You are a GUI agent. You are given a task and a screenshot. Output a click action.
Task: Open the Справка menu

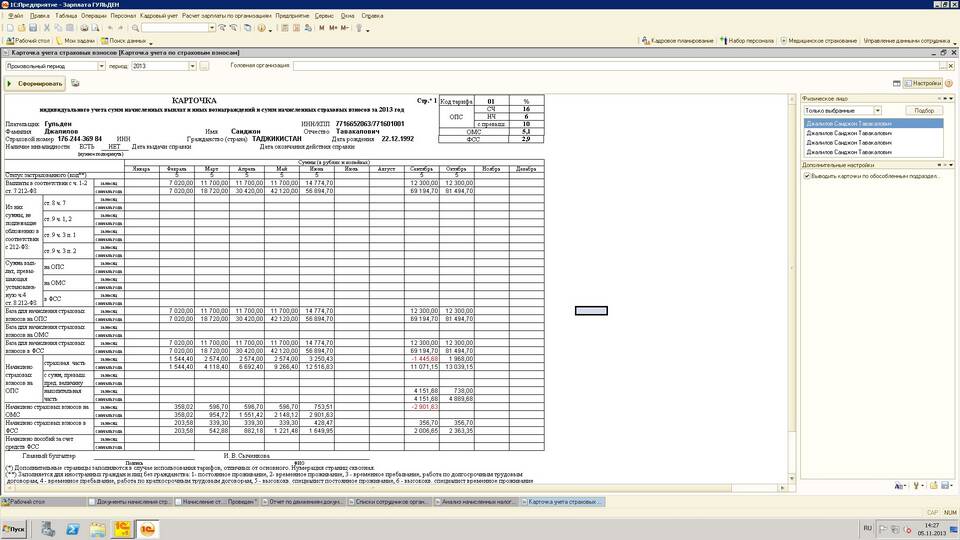[372, 16]
